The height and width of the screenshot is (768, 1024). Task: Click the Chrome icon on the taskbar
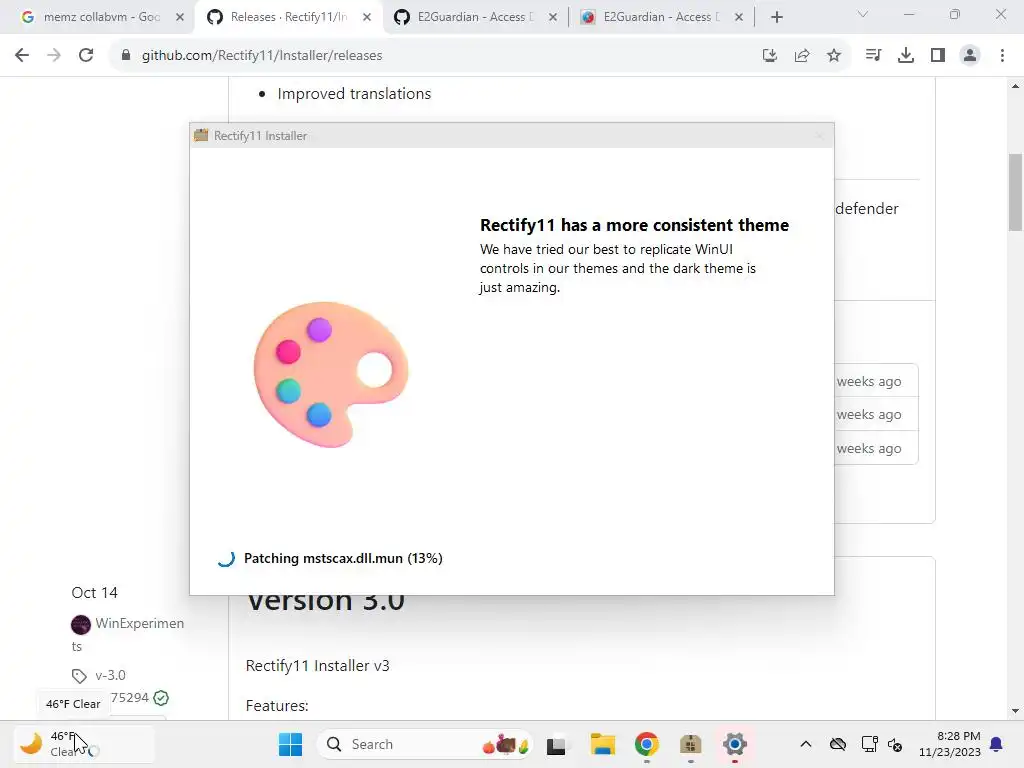click(647, 744)
